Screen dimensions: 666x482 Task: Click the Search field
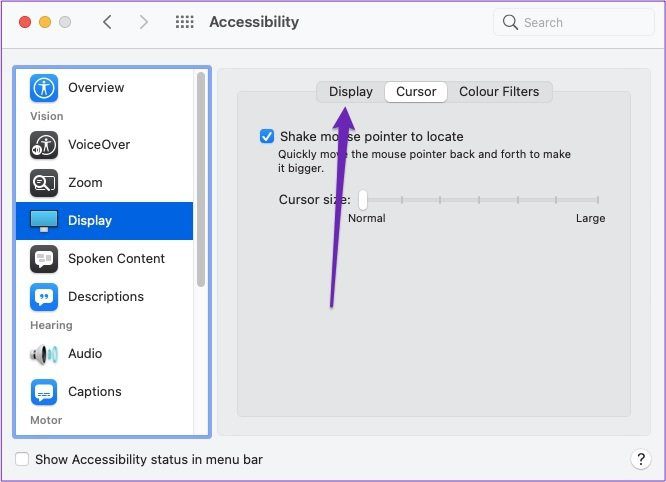coord(574,22)
